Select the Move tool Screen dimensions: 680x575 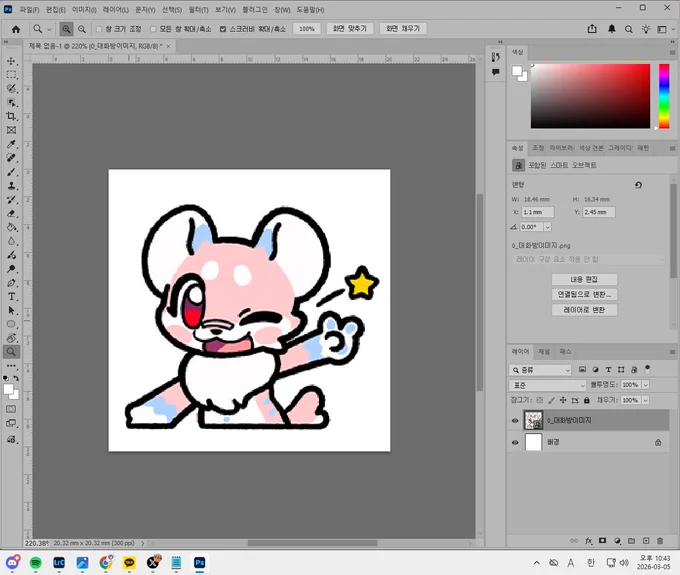pyautogui.click(x=11, y=61)
